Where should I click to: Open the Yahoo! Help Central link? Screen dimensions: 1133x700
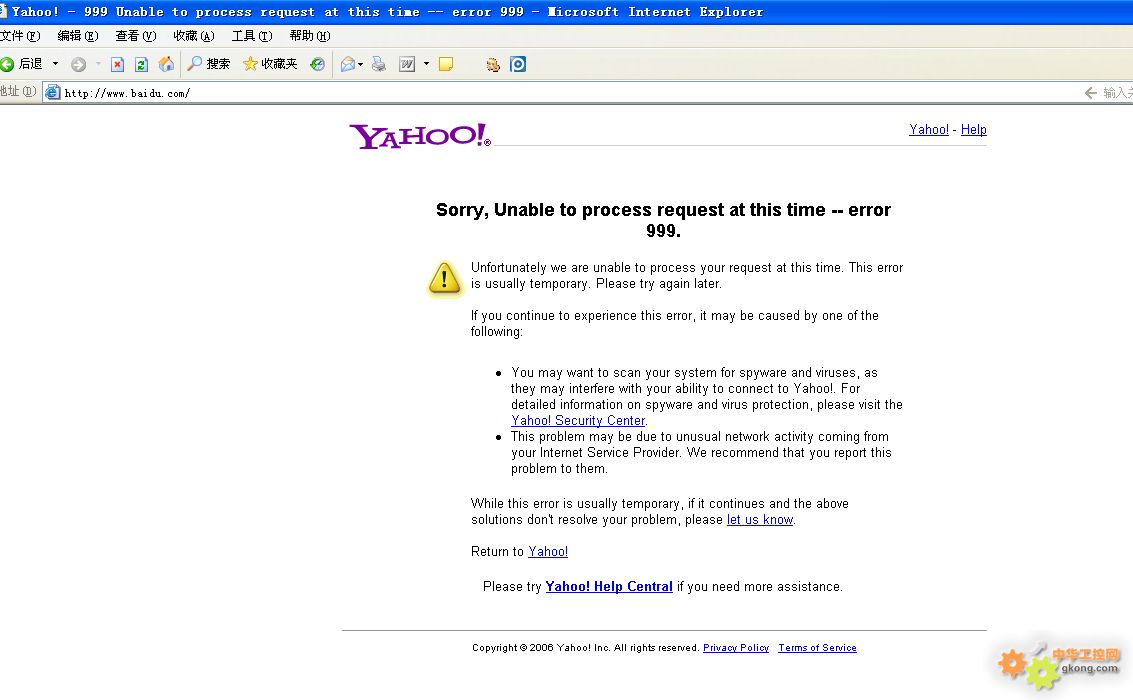coord(608,587)
